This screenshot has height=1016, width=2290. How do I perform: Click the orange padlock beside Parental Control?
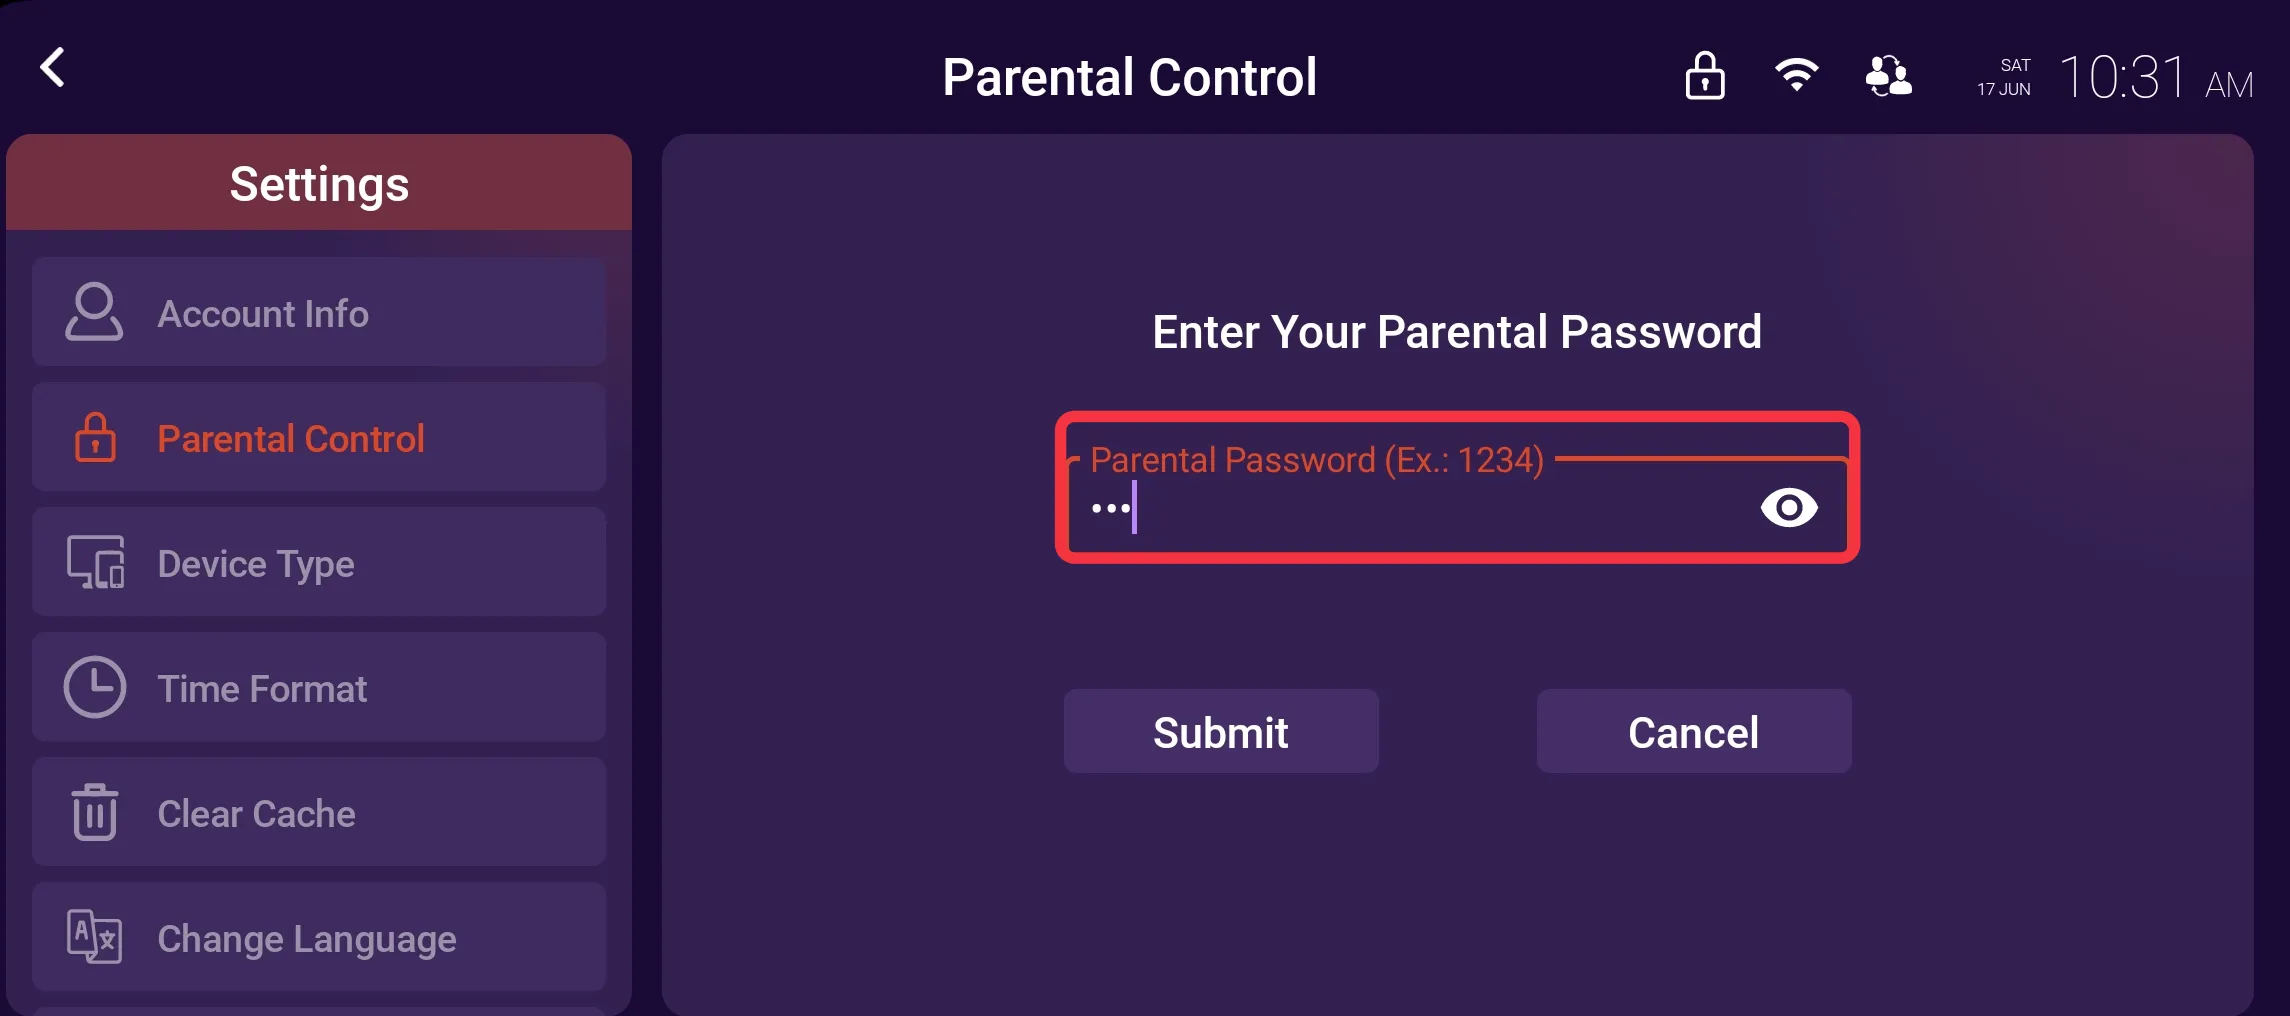pos(95,437)
